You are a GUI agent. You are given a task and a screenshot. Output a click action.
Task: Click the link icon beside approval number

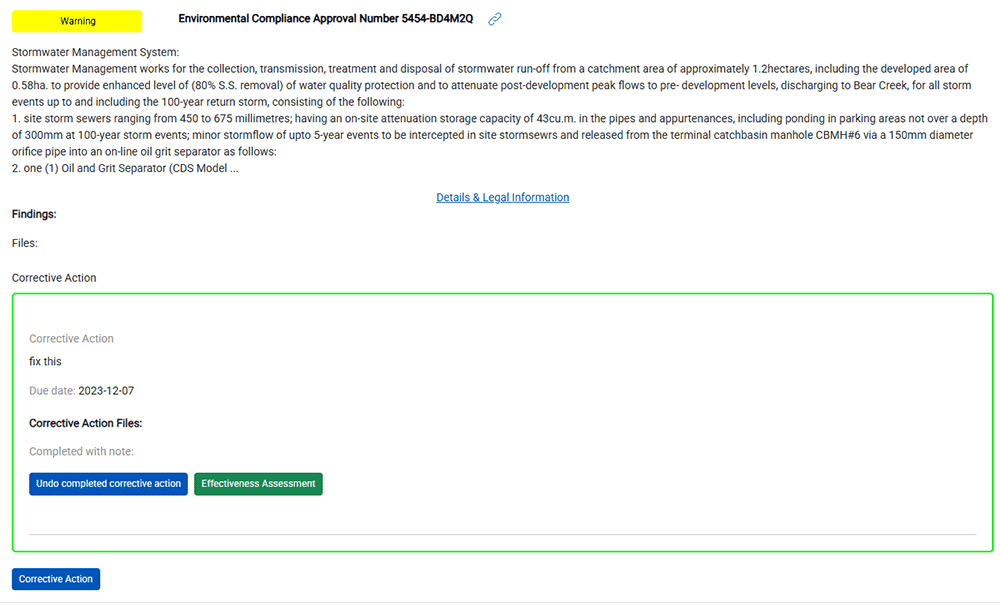pyautogui.click(x=494, y=19)
